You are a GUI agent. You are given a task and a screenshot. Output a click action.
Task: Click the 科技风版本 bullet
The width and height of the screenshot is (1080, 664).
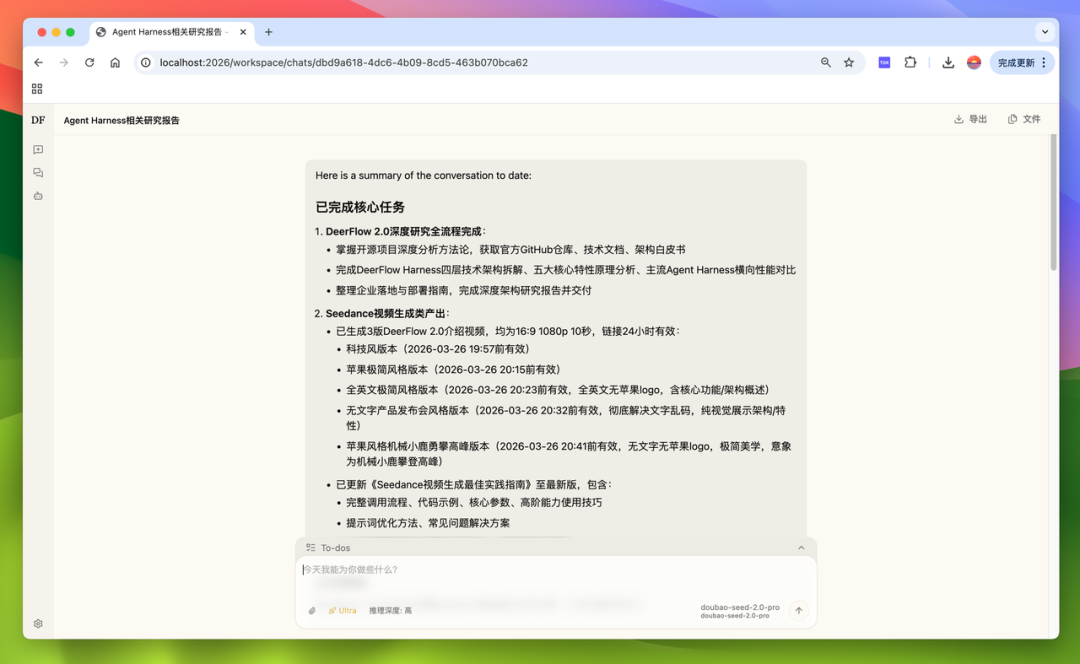pos(438,349)
